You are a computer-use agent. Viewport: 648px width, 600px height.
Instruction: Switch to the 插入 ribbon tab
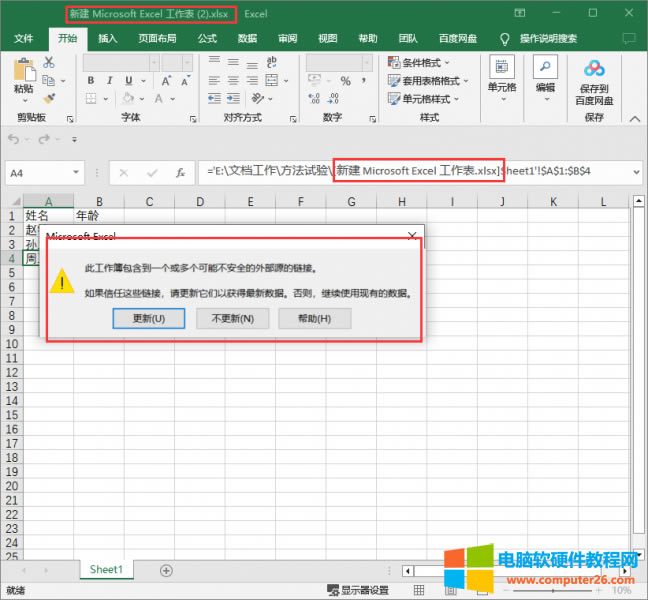107,39
